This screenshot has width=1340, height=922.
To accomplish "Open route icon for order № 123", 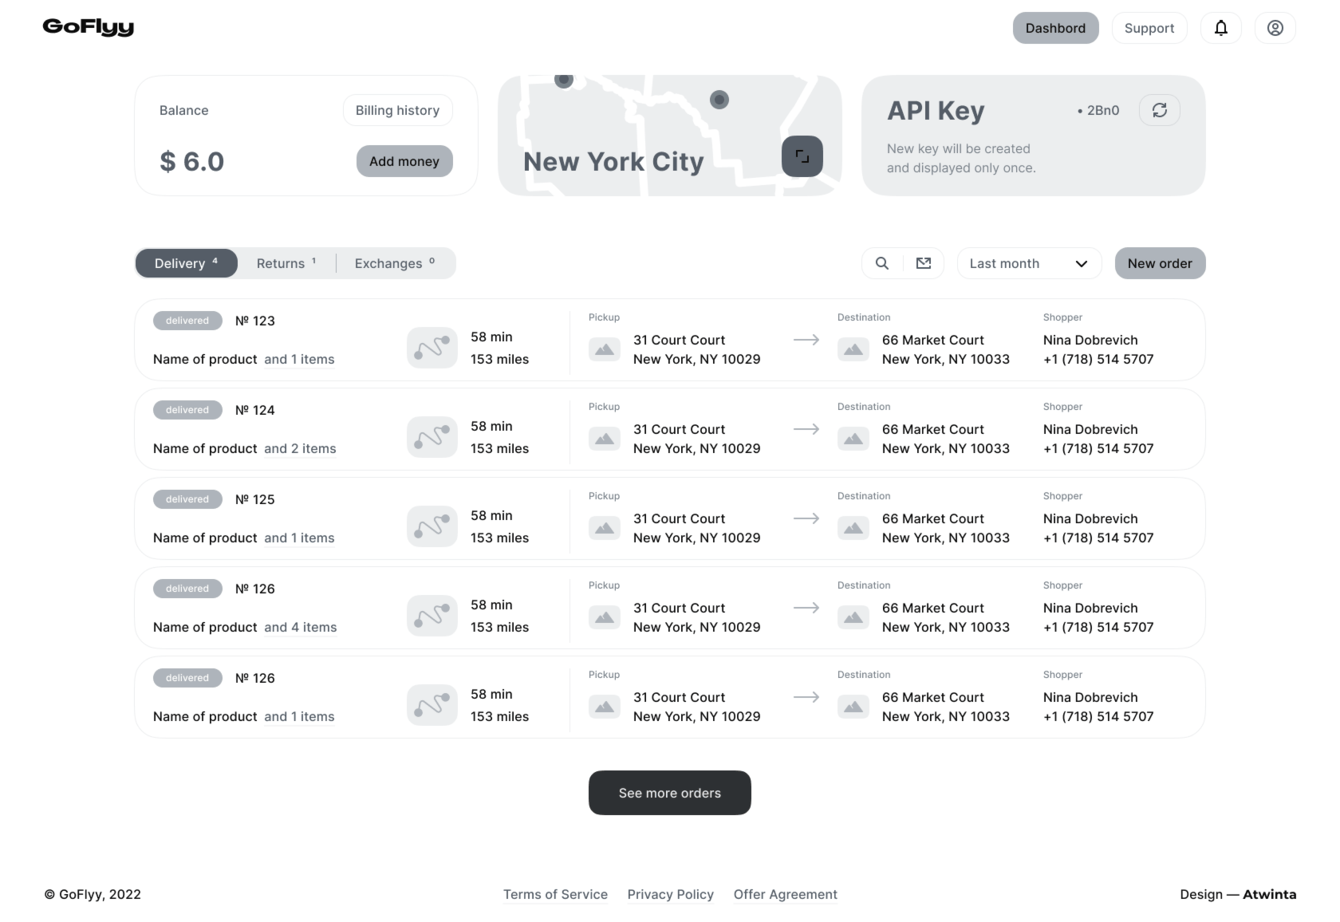I will point(432,348).
